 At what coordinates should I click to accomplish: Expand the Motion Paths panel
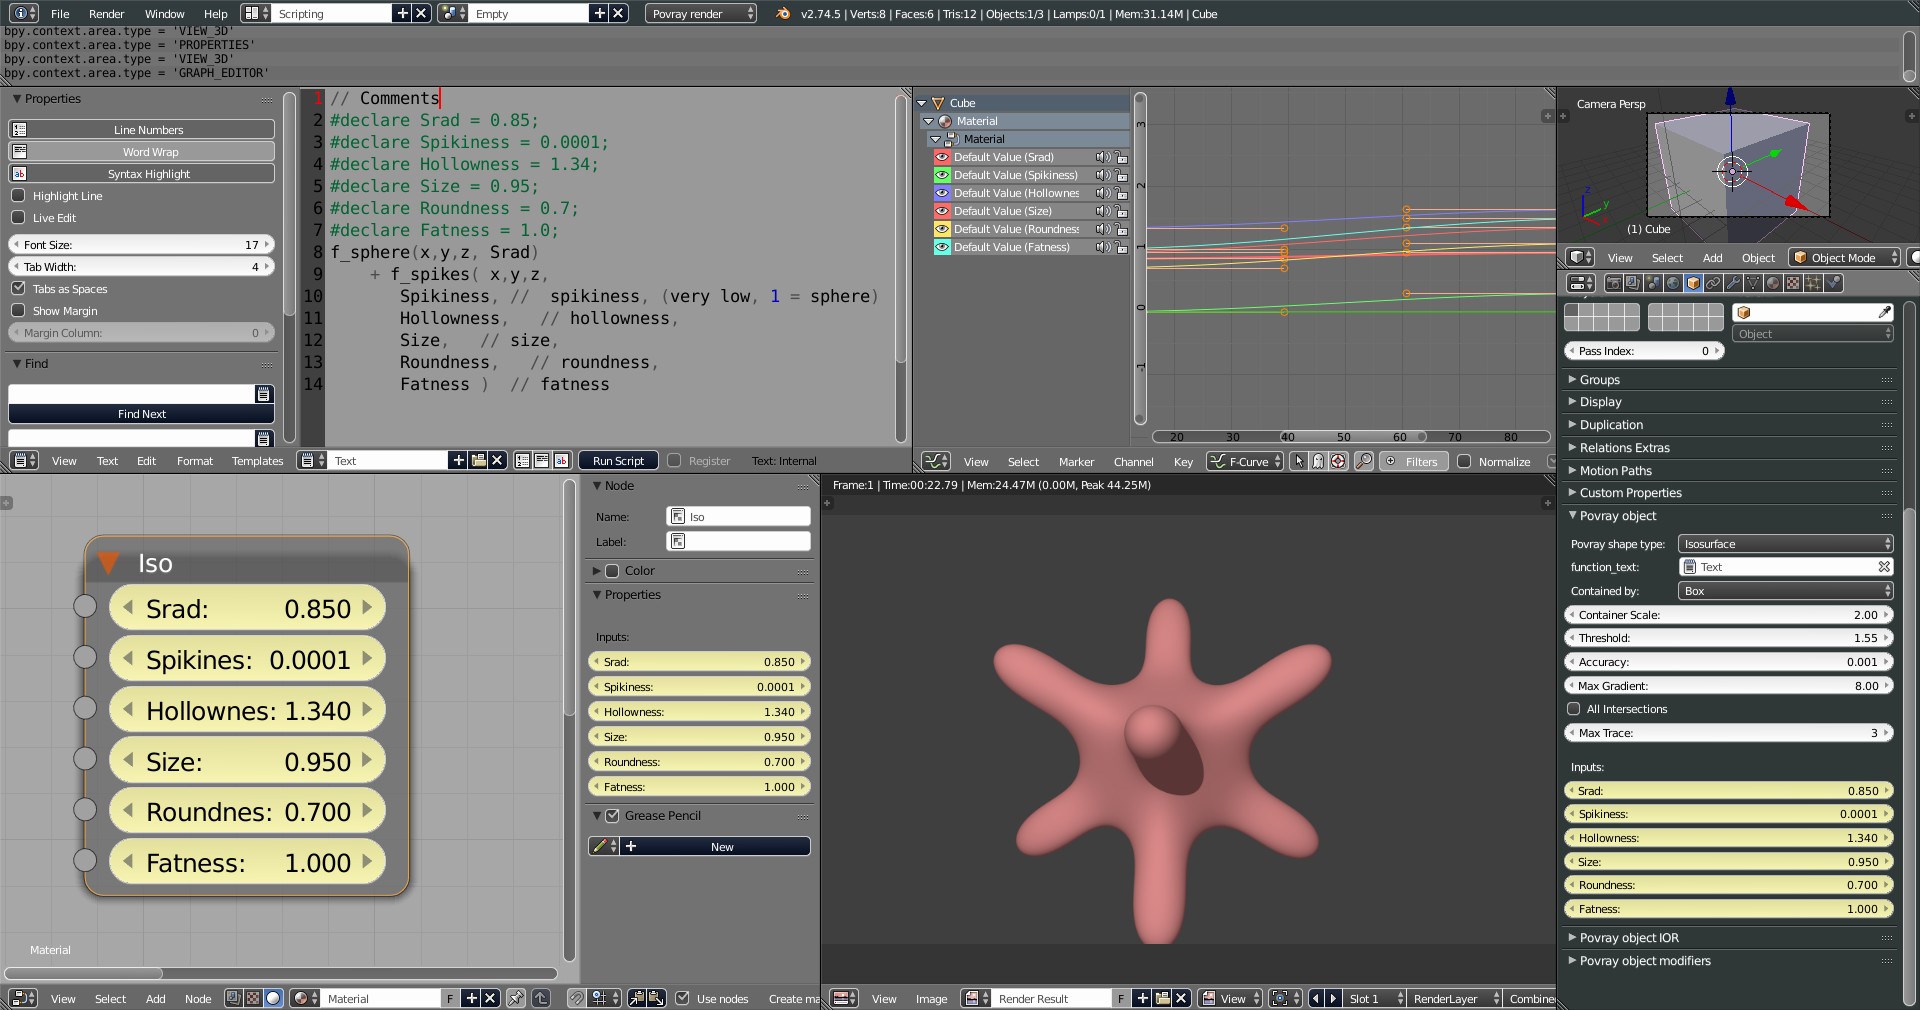[1615, 470]
